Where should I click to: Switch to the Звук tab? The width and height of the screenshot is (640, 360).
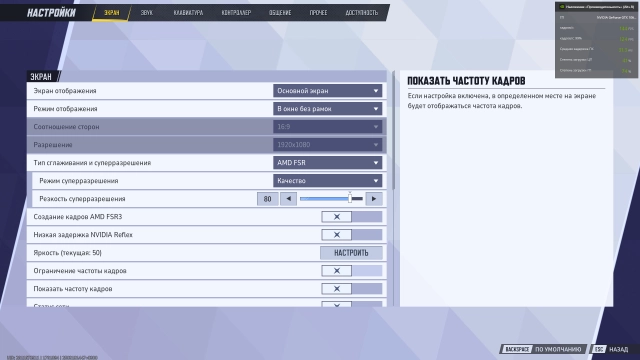click(147, 13)
